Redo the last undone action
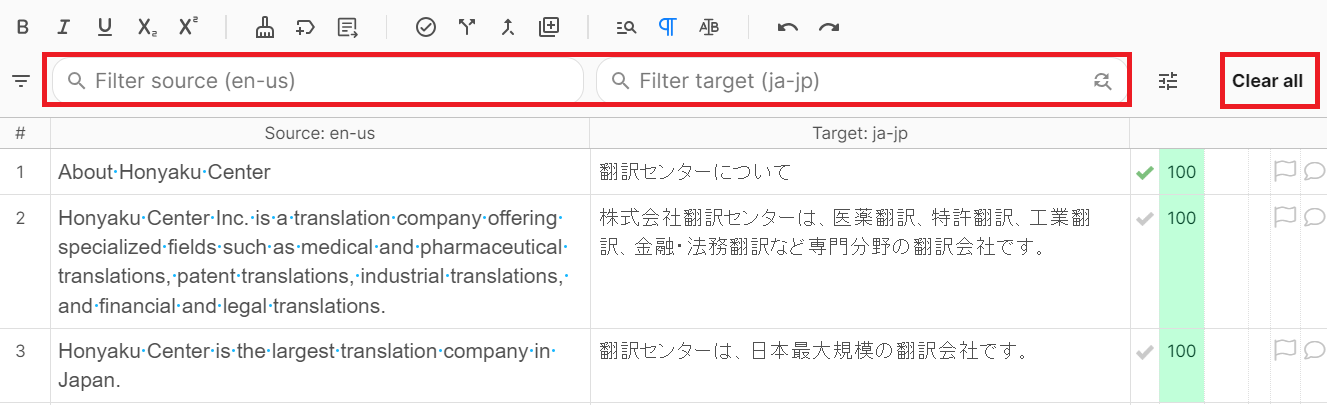Screen dimensions: 1327x405 829,27
